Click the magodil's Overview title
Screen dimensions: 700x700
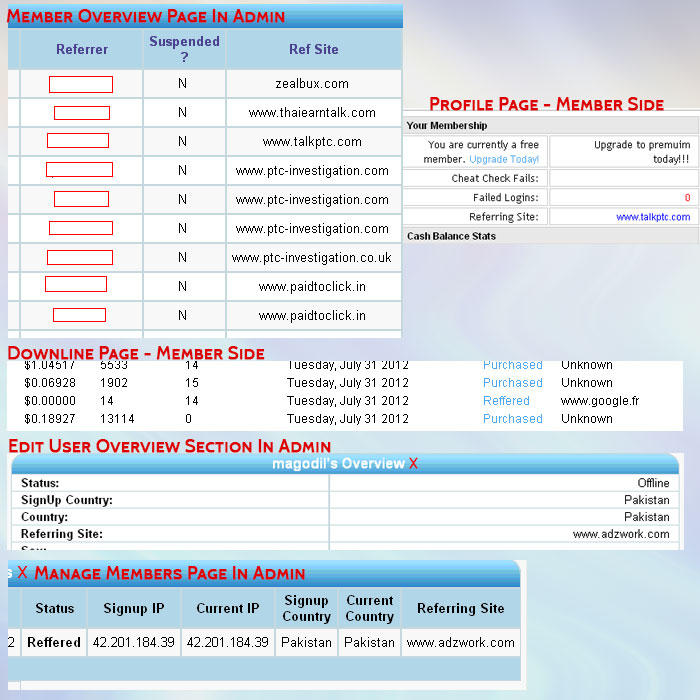[338, 463]
